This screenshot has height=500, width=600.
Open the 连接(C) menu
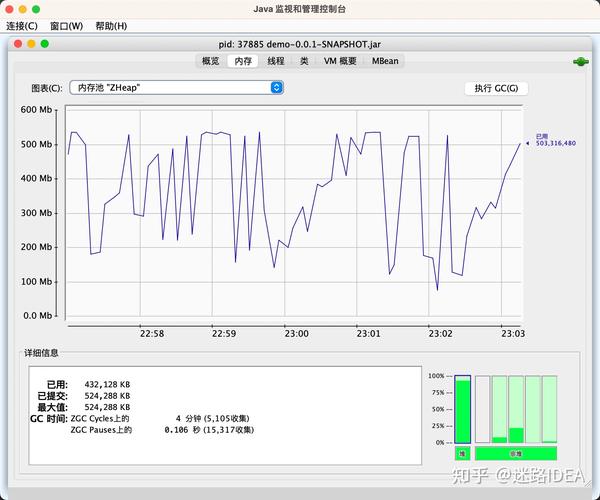[22, 26]
